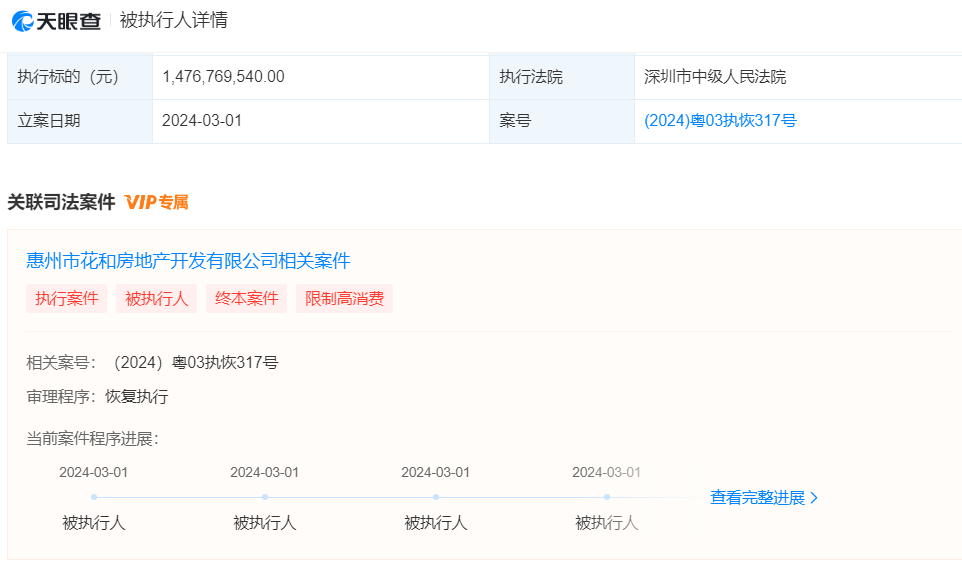Screen dimensions: 962x567
Task: Click the second timeline dot on progress line
Action: pyautogui.click(x=265, y=497)
